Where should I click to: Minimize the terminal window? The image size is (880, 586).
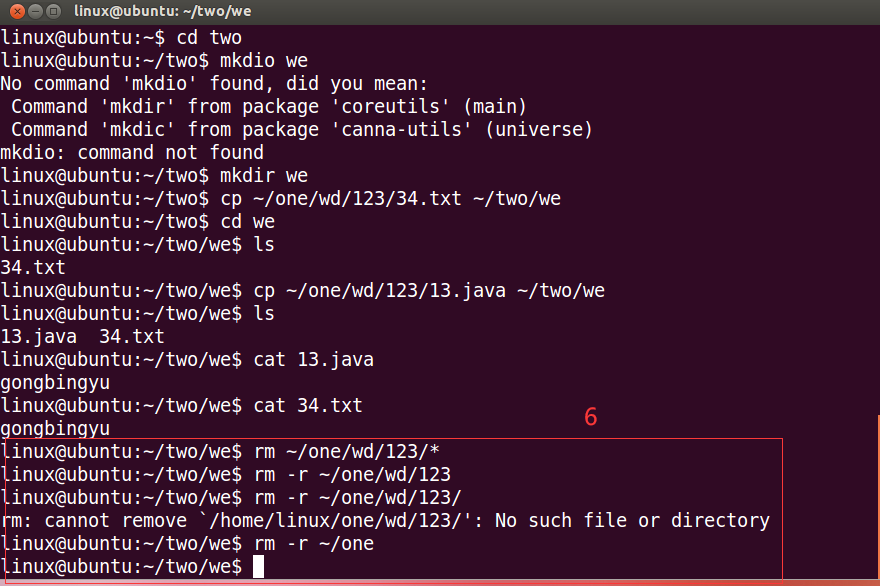33,11
